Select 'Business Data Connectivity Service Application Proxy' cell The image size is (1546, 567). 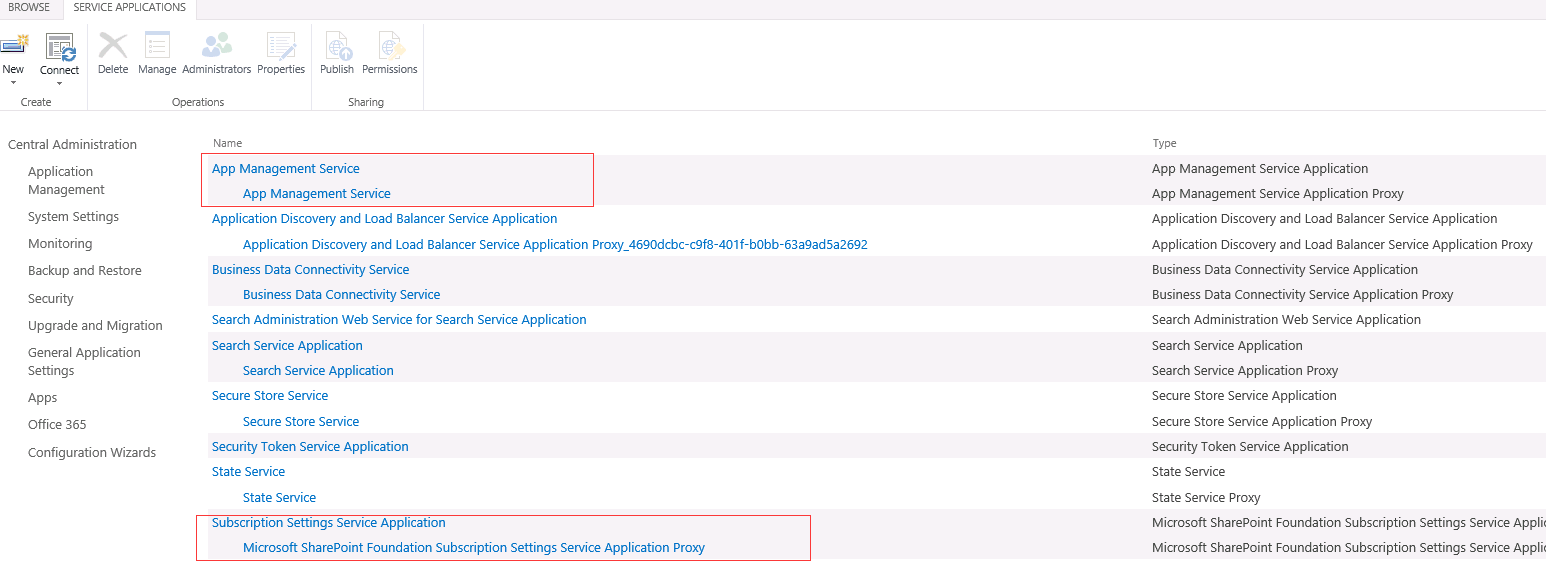[1303, 294]
